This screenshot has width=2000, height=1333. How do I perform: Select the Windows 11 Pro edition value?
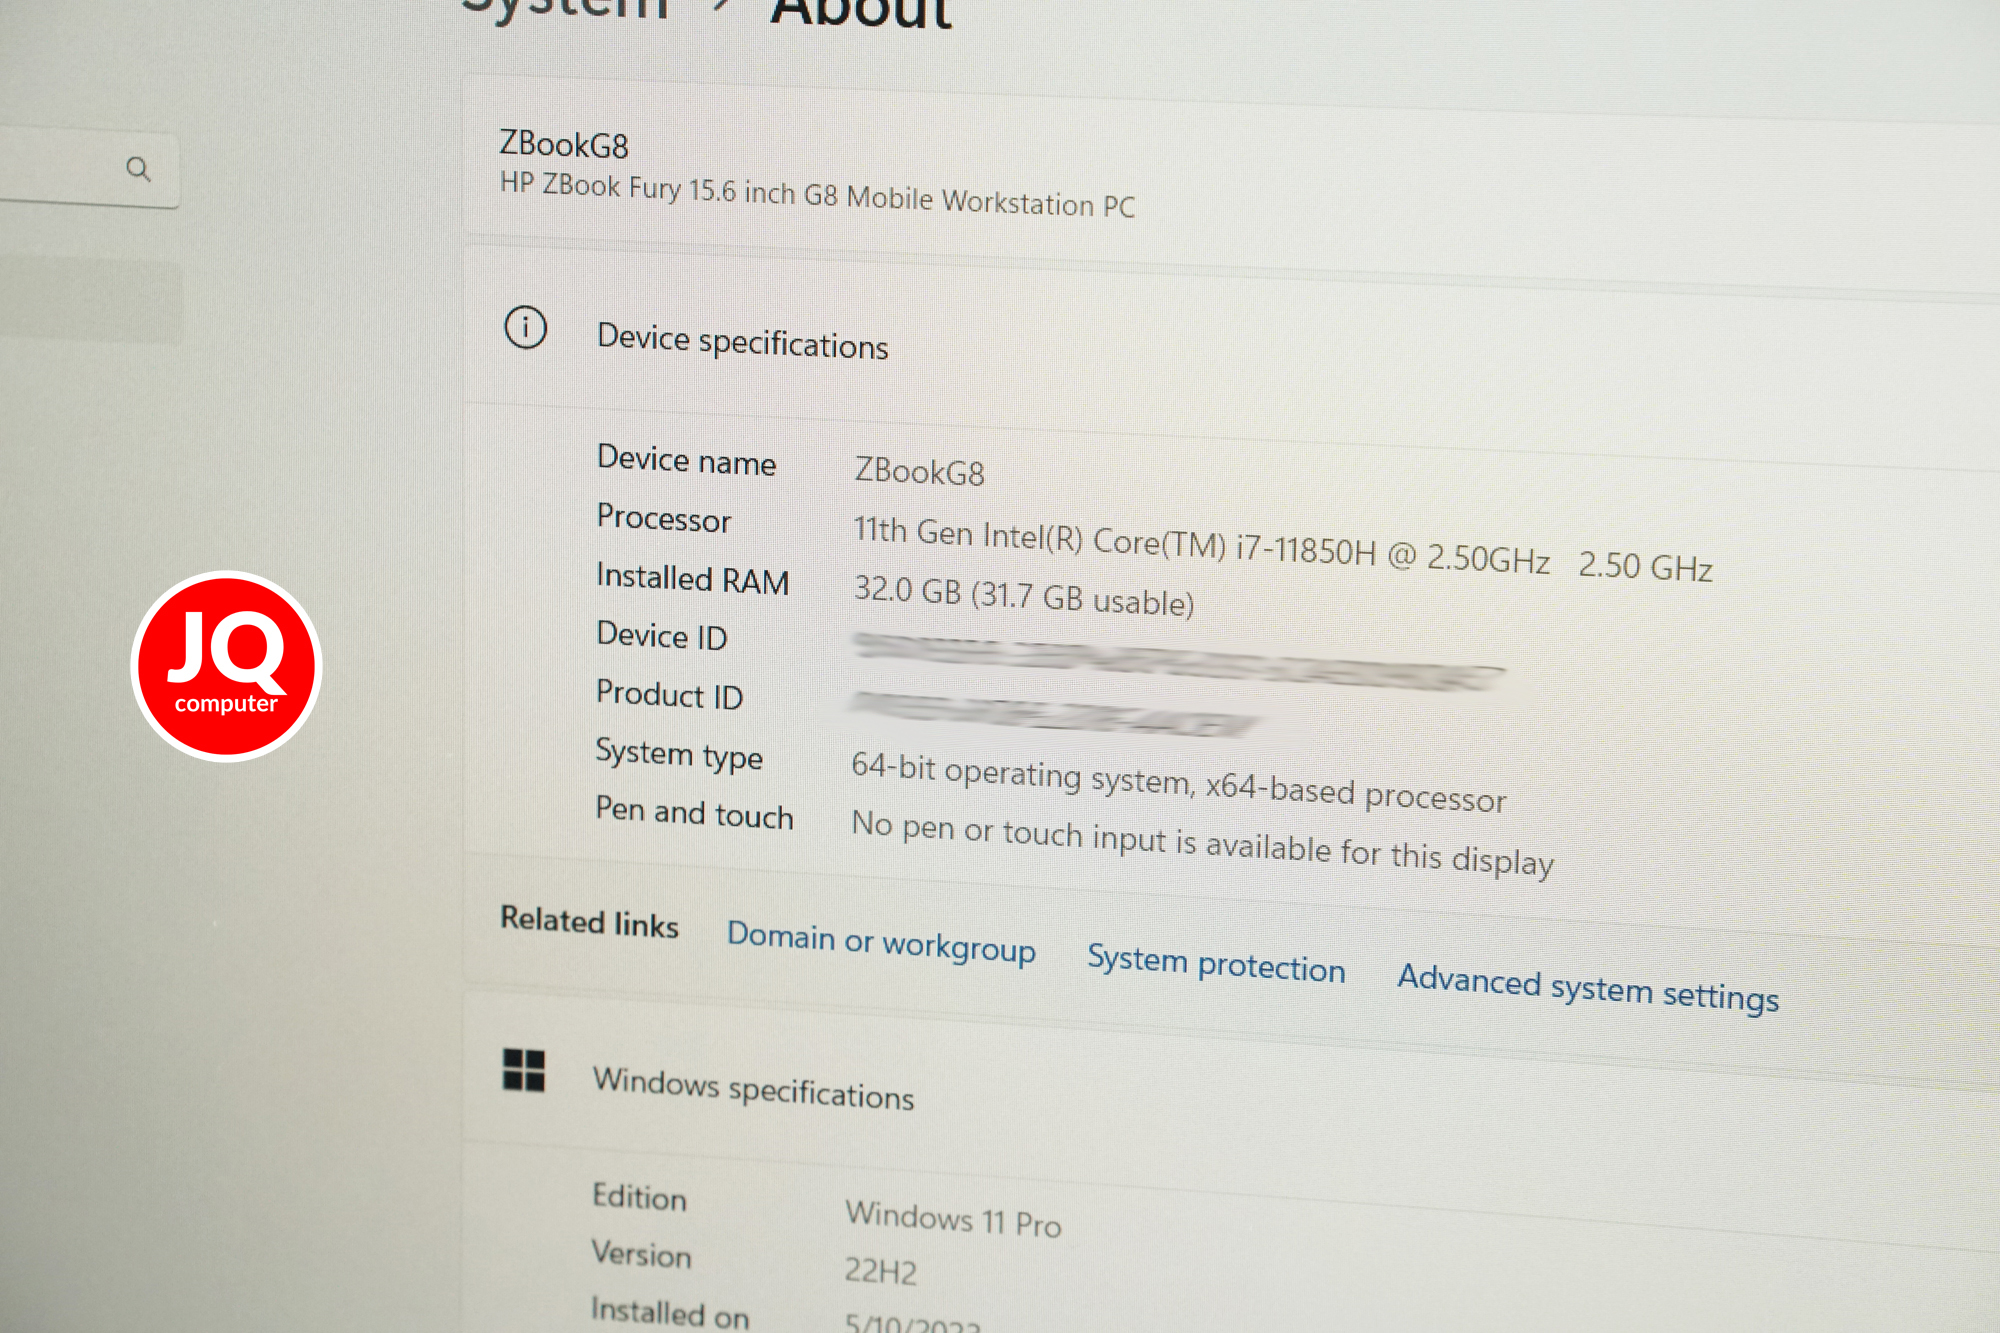point(953,1219)
